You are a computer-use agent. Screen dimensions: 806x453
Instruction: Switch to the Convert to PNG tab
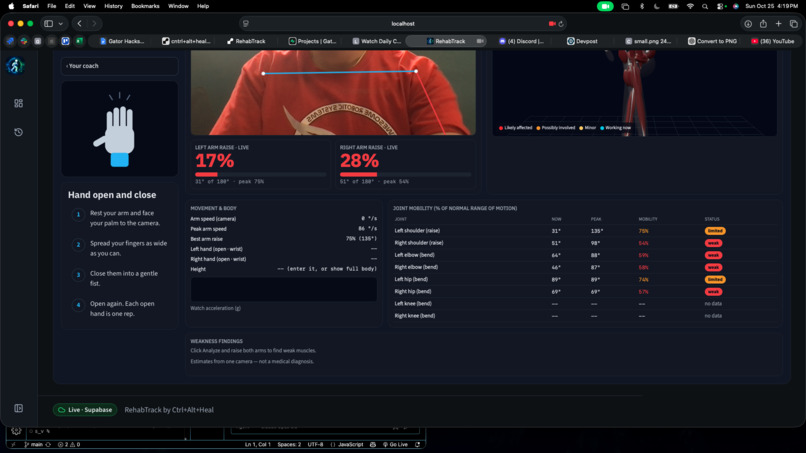(712, 41)
